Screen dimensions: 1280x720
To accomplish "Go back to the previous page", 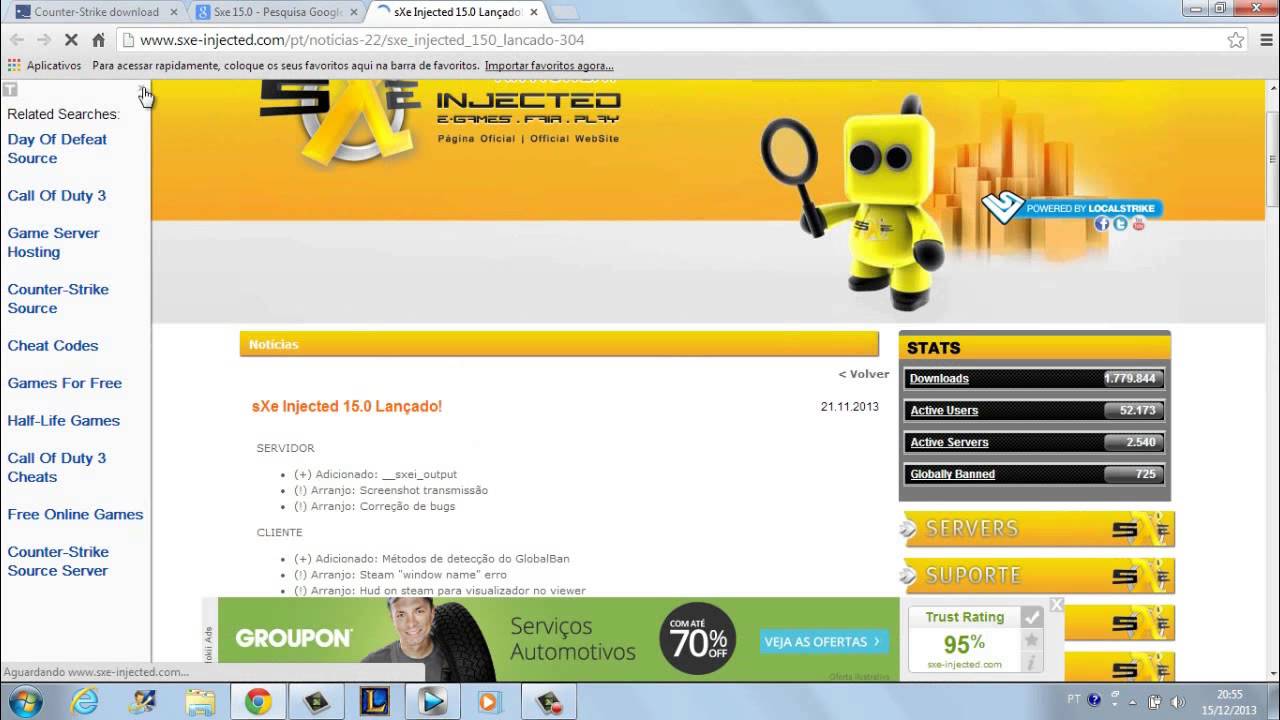I will coord(17,40).
